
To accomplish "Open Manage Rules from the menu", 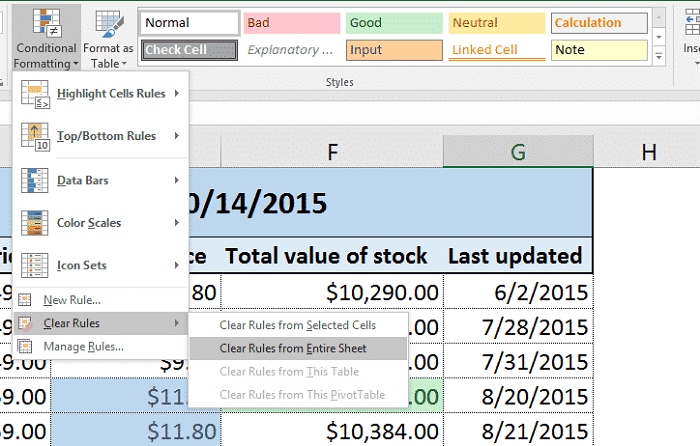I will pos(84,346).
